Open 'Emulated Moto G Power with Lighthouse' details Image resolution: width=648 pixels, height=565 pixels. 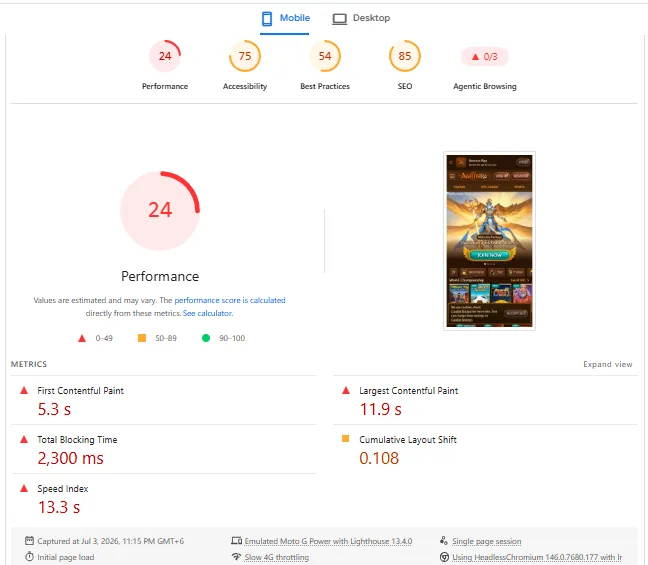328,541
